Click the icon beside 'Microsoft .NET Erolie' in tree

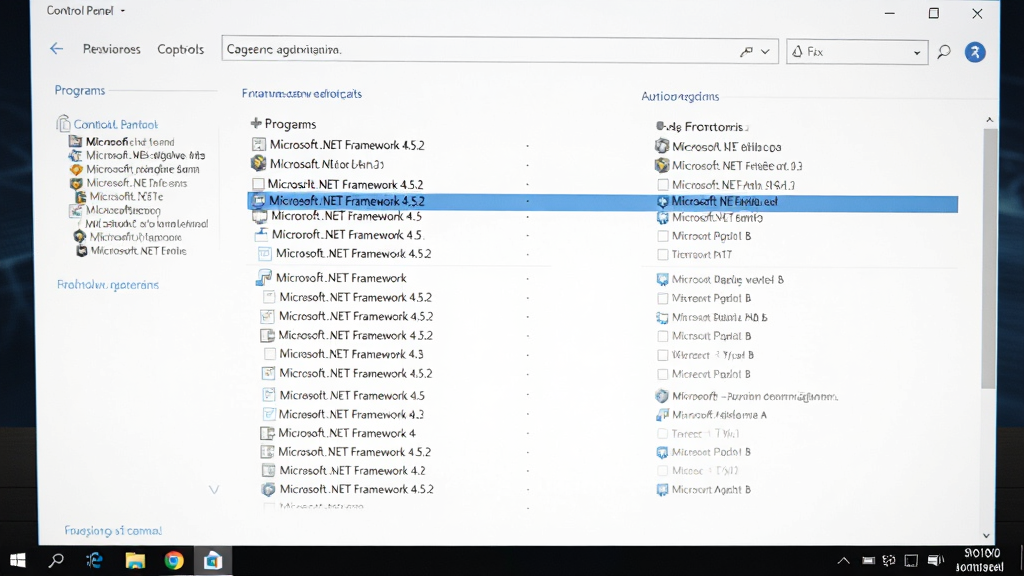pyautogui.click(x=82, y=251)
